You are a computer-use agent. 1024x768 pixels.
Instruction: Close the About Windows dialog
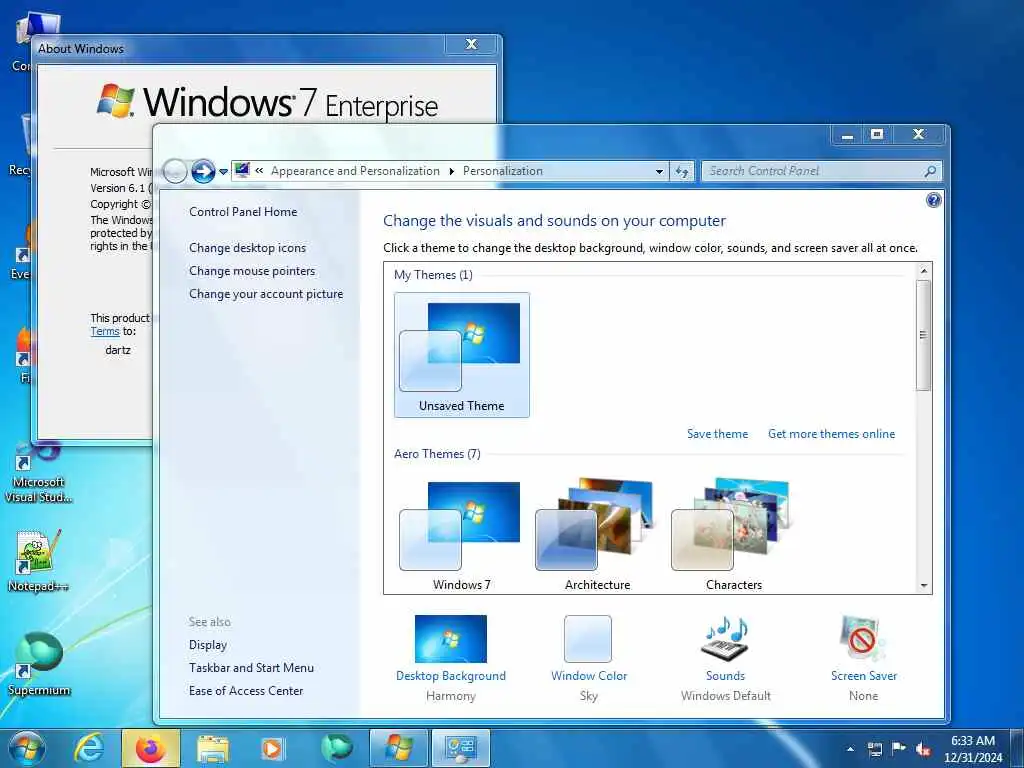pyautogui.click(x=472, y=44)
